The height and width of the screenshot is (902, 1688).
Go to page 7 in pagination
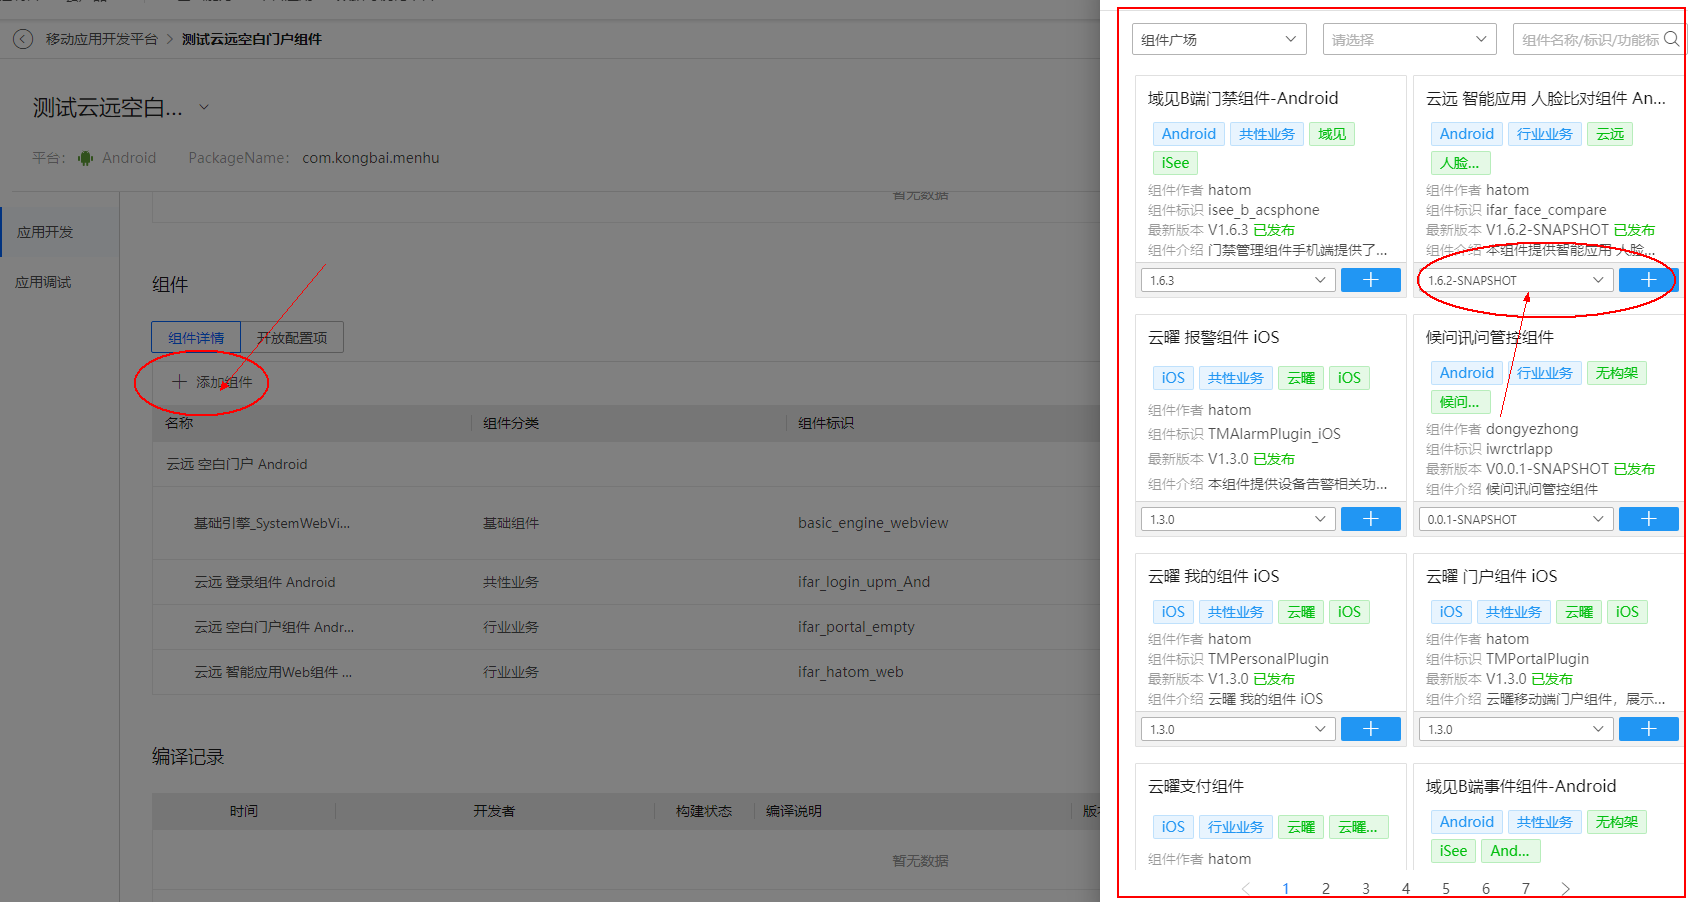1526,888
